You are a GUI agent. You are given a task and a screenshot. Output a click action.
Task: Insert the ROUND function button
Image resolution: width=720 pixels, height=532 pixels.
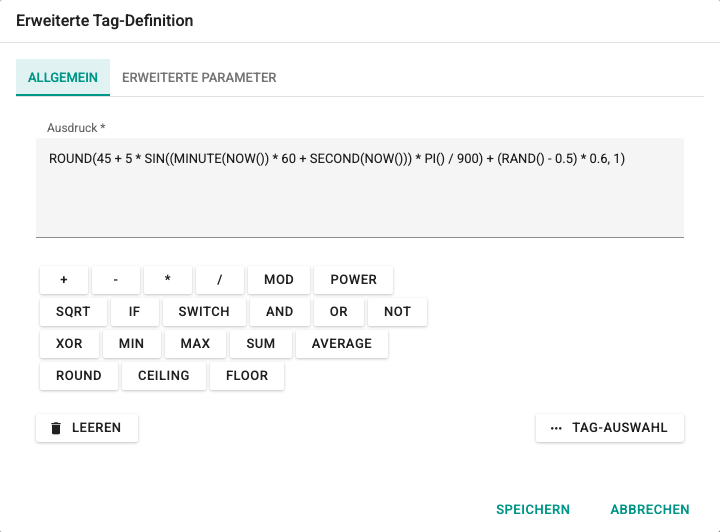tap(79, 376)
